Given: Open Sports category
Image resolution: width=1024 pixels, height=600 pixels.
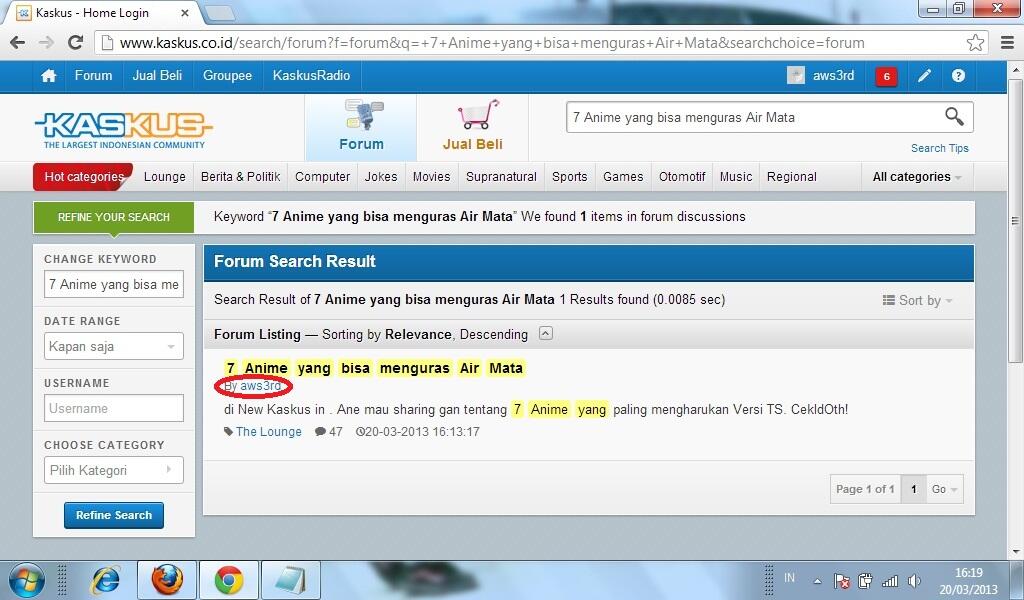Looking at the screenshot, I should pyautogui.click(x=569, y=177).
